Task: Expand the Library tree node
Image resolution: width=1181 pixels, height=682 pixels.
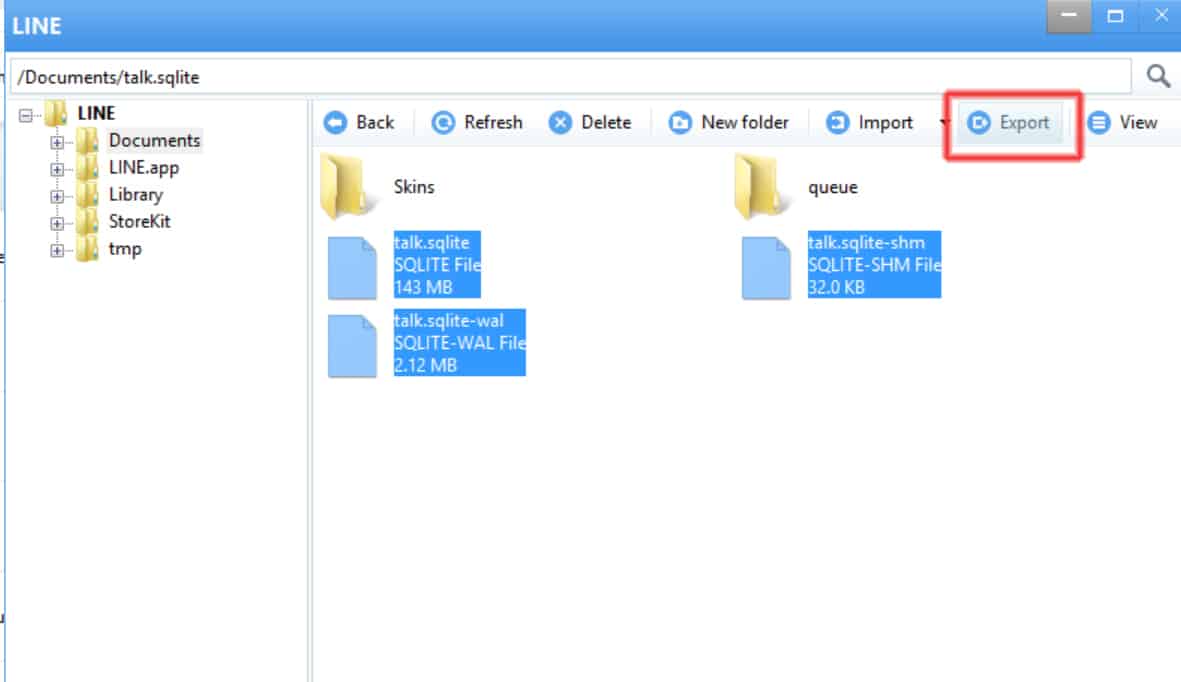Action: click(x=57, y=196)
